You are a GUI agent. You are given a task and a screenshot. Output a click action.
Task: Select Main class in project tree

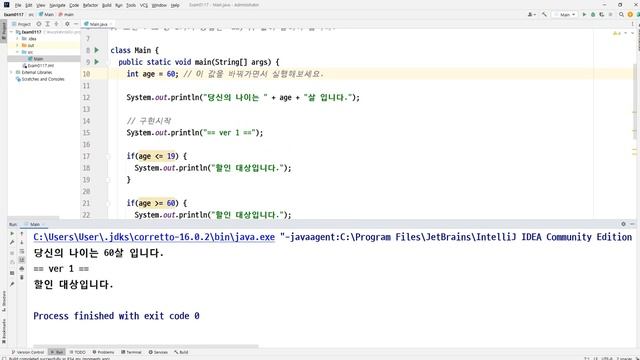[x=38, y=59]
